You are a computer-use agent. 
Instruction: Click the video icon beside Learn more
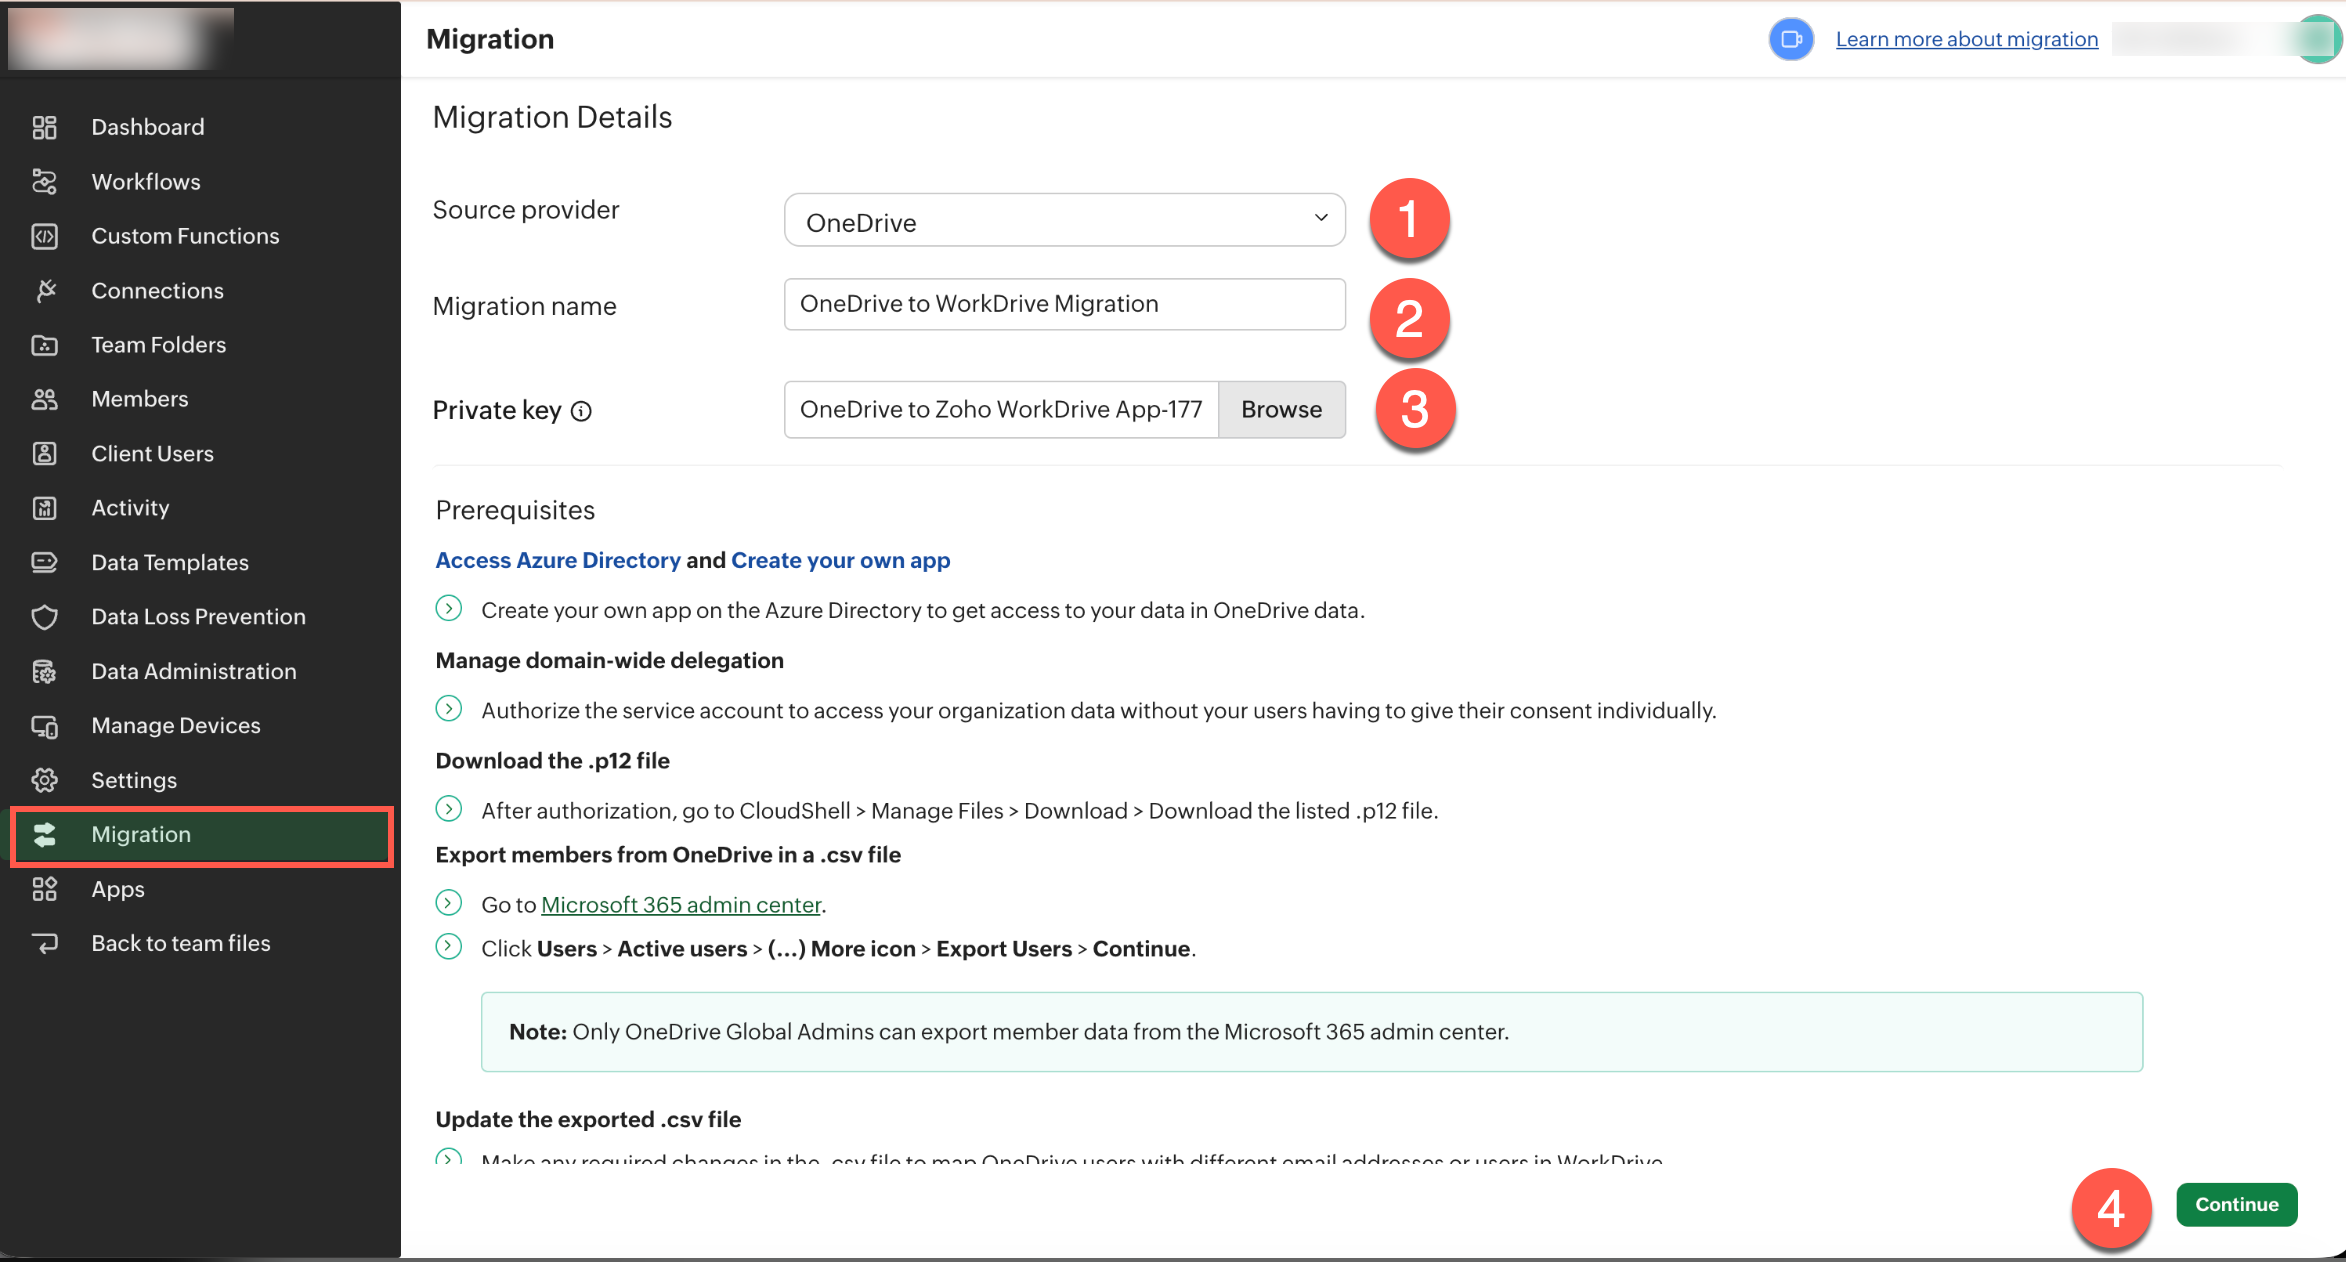click(1791, 39)
